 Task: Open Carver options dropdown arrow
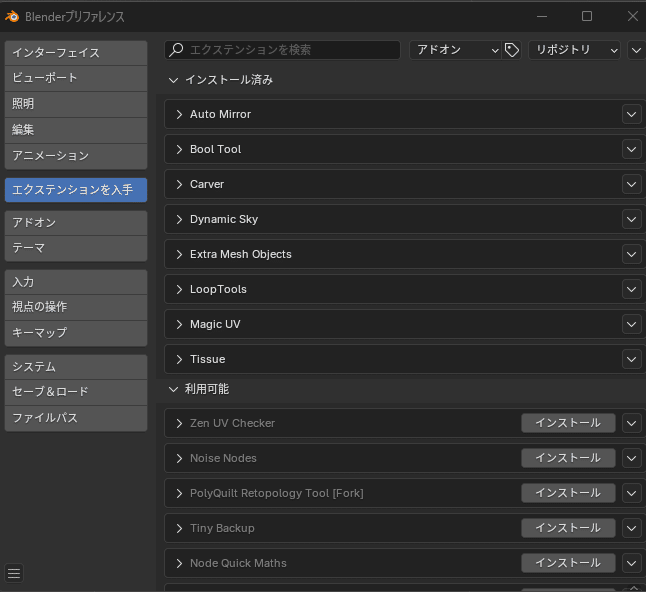(x=632, y=184)
